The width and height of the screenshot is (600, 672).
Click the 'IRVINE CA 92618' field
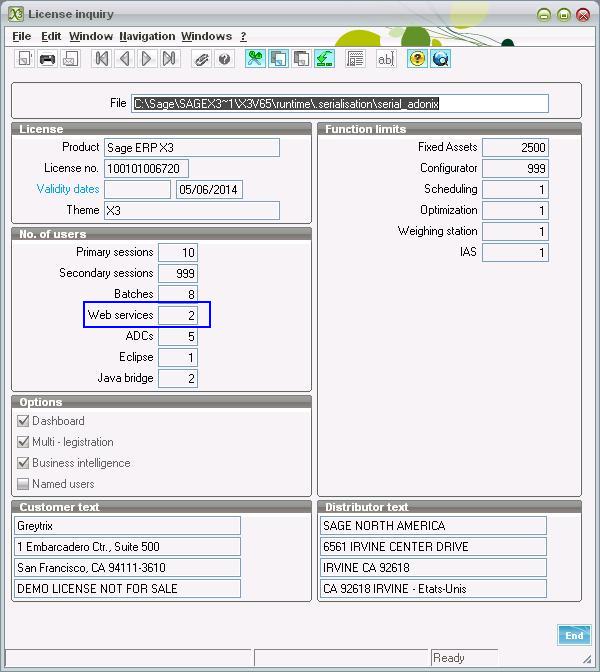pyautogui.click(x=433, y=567)
